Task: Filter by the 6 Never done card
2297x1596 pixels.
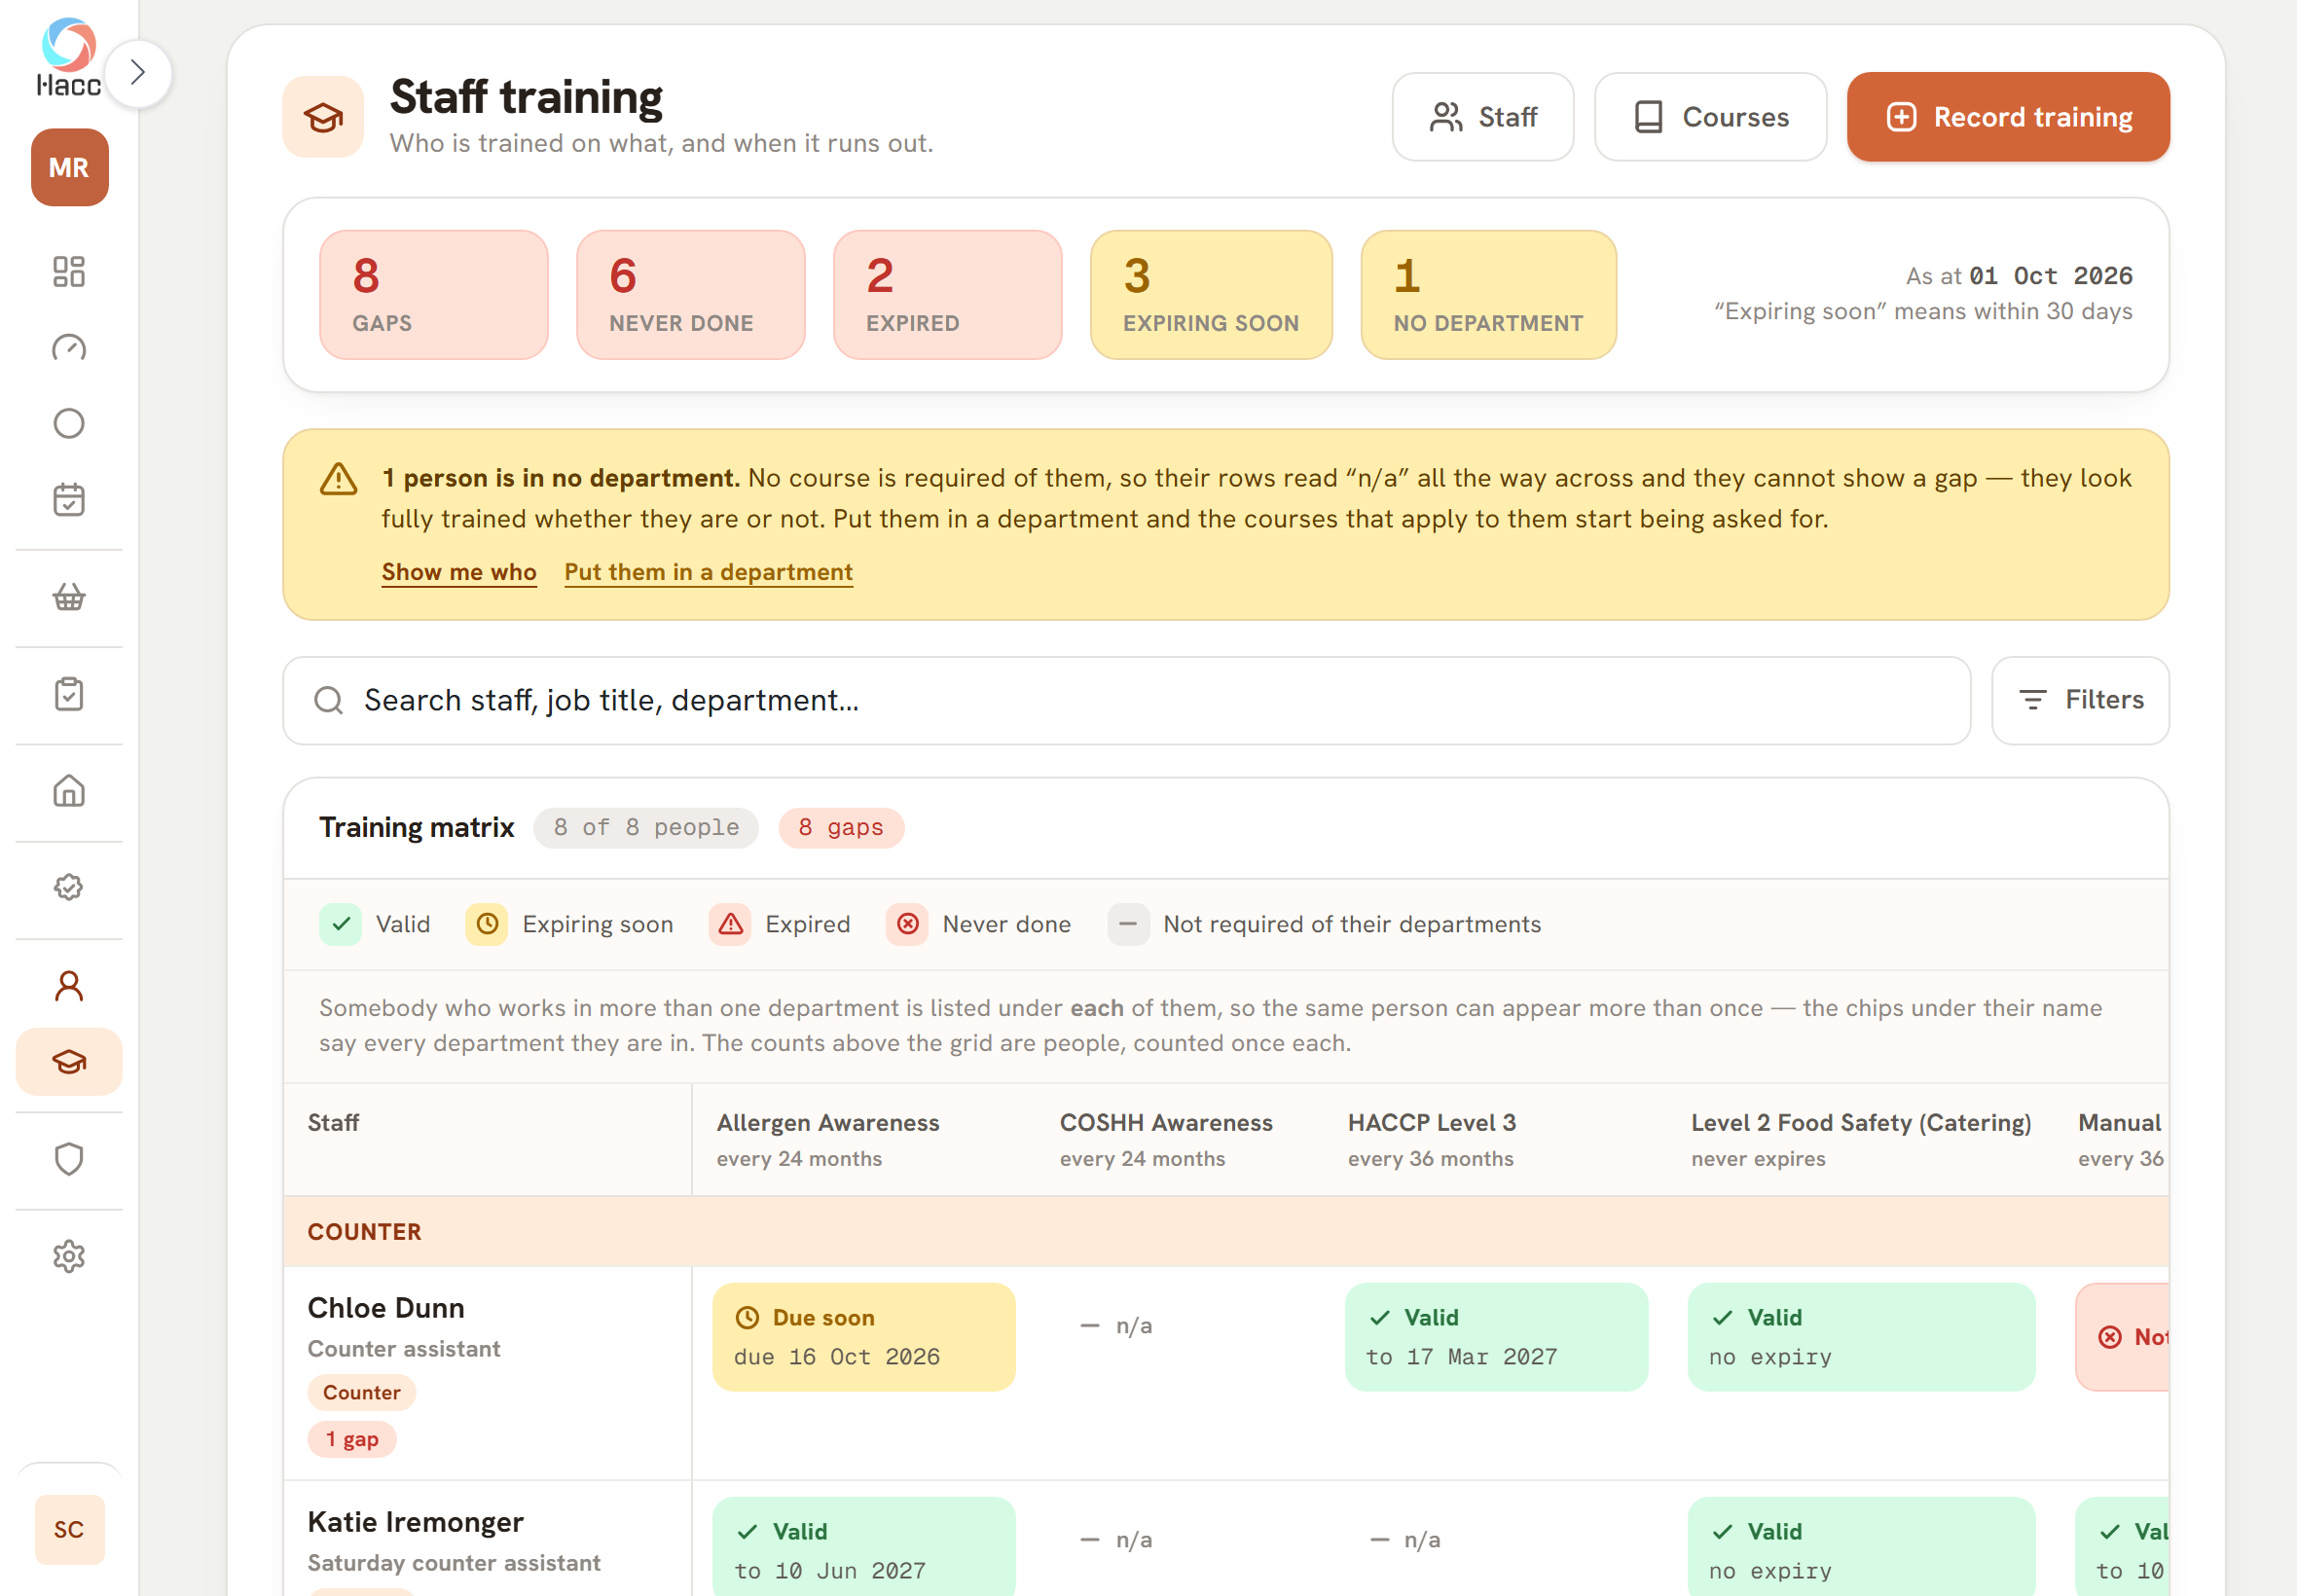Action: 691,295
